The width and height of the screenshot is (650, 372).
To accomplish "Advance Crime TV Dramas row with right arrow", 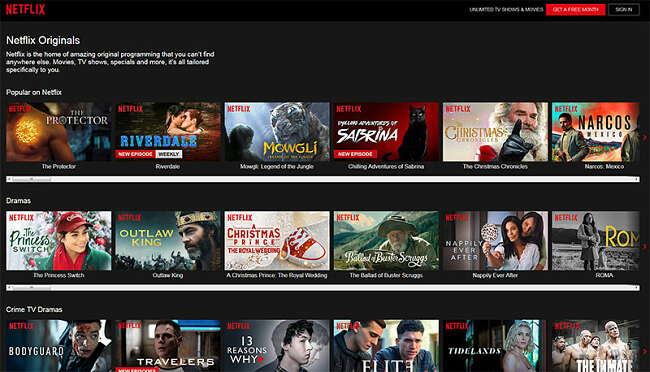I will (645, 352).
